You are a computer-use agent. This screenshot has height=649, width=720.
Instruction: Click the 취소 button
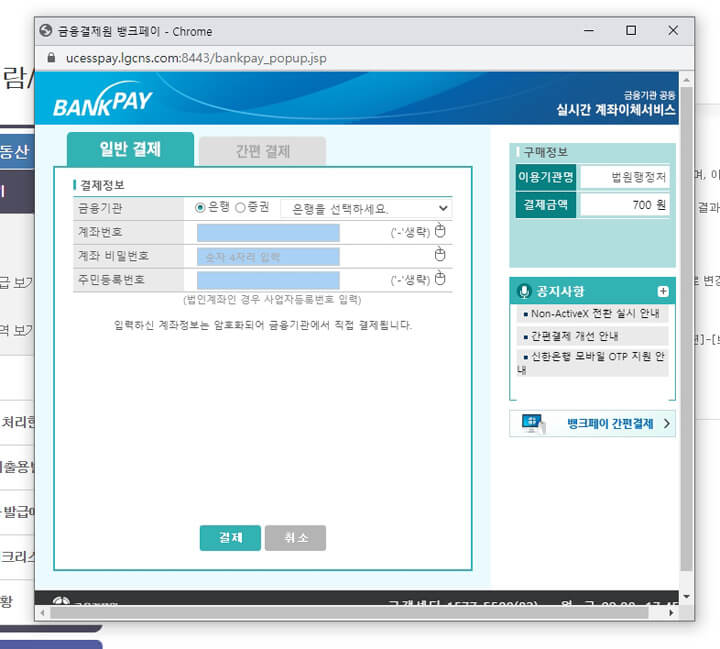pyautogui.click(x=295, y=538)
